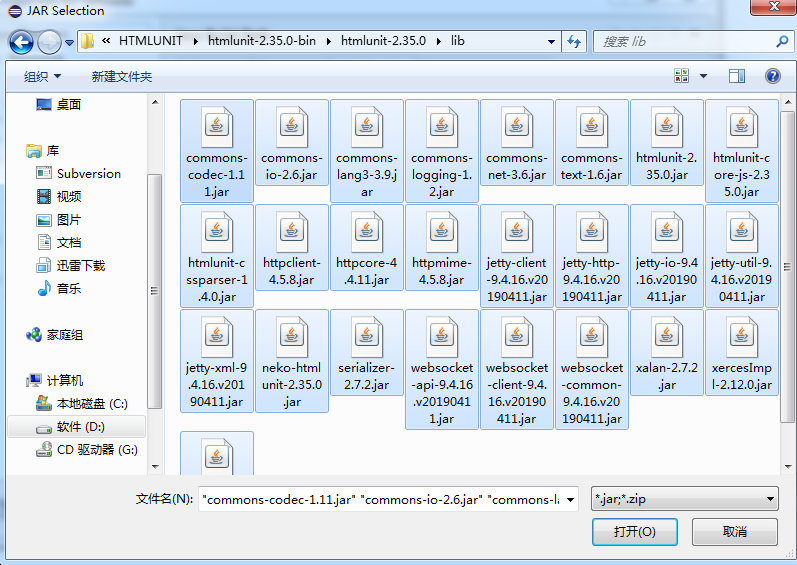
Task: Click the 取消 button
Action: (734, 531)
